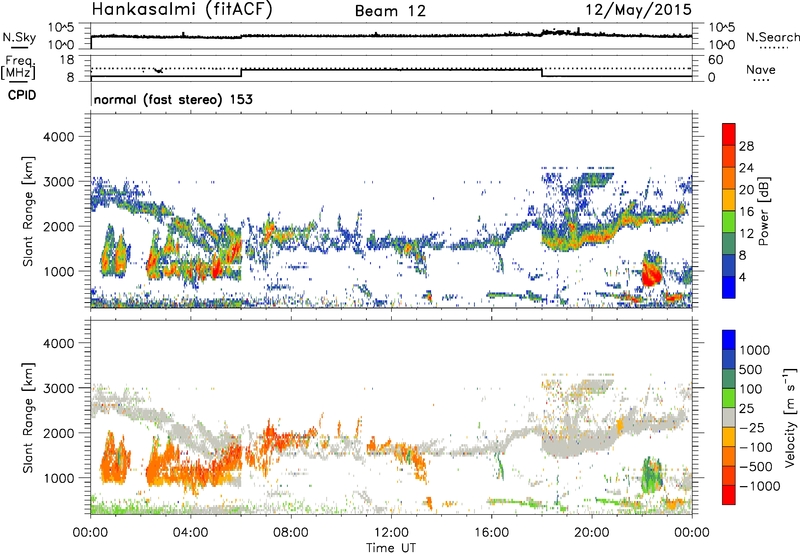Select 'normal (fast stereo) 153' text
Screen dimensions: 800x554
click(x=173, y=100)
